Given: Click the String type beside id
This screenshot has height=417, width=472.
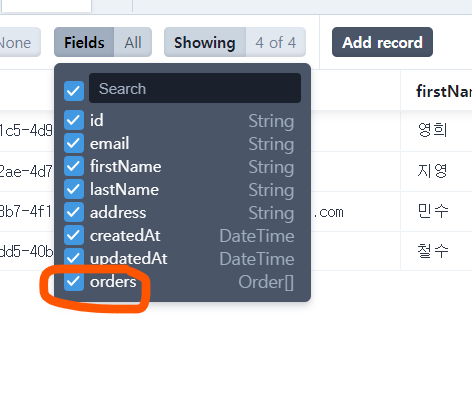Looking at the screenshot, I should click(271, 121).
